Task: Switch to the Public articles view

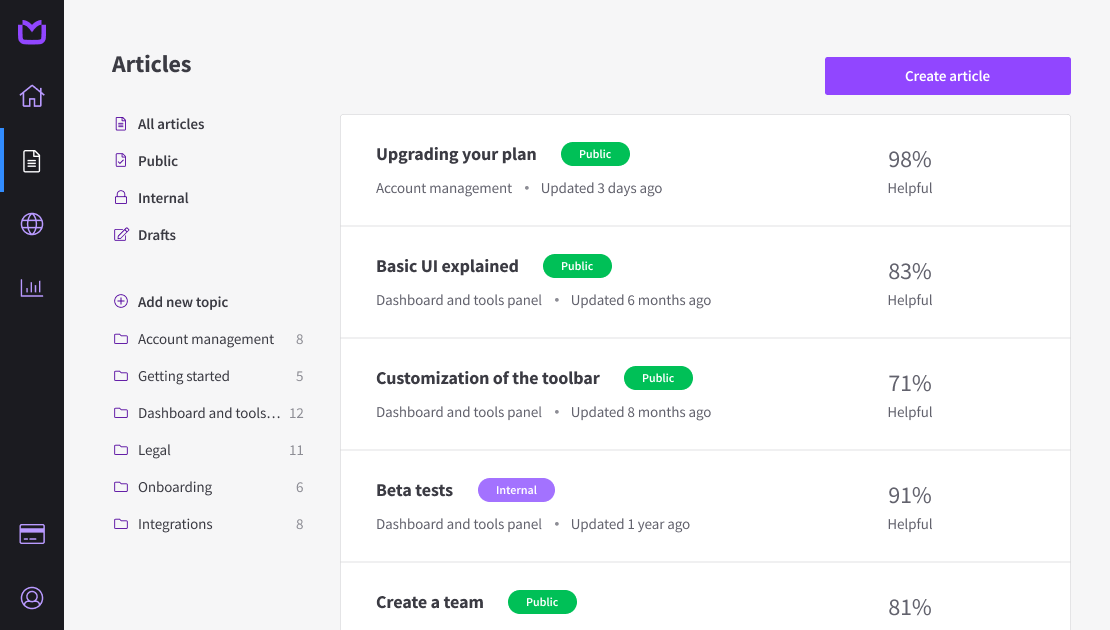Action: tap(157, 160)
